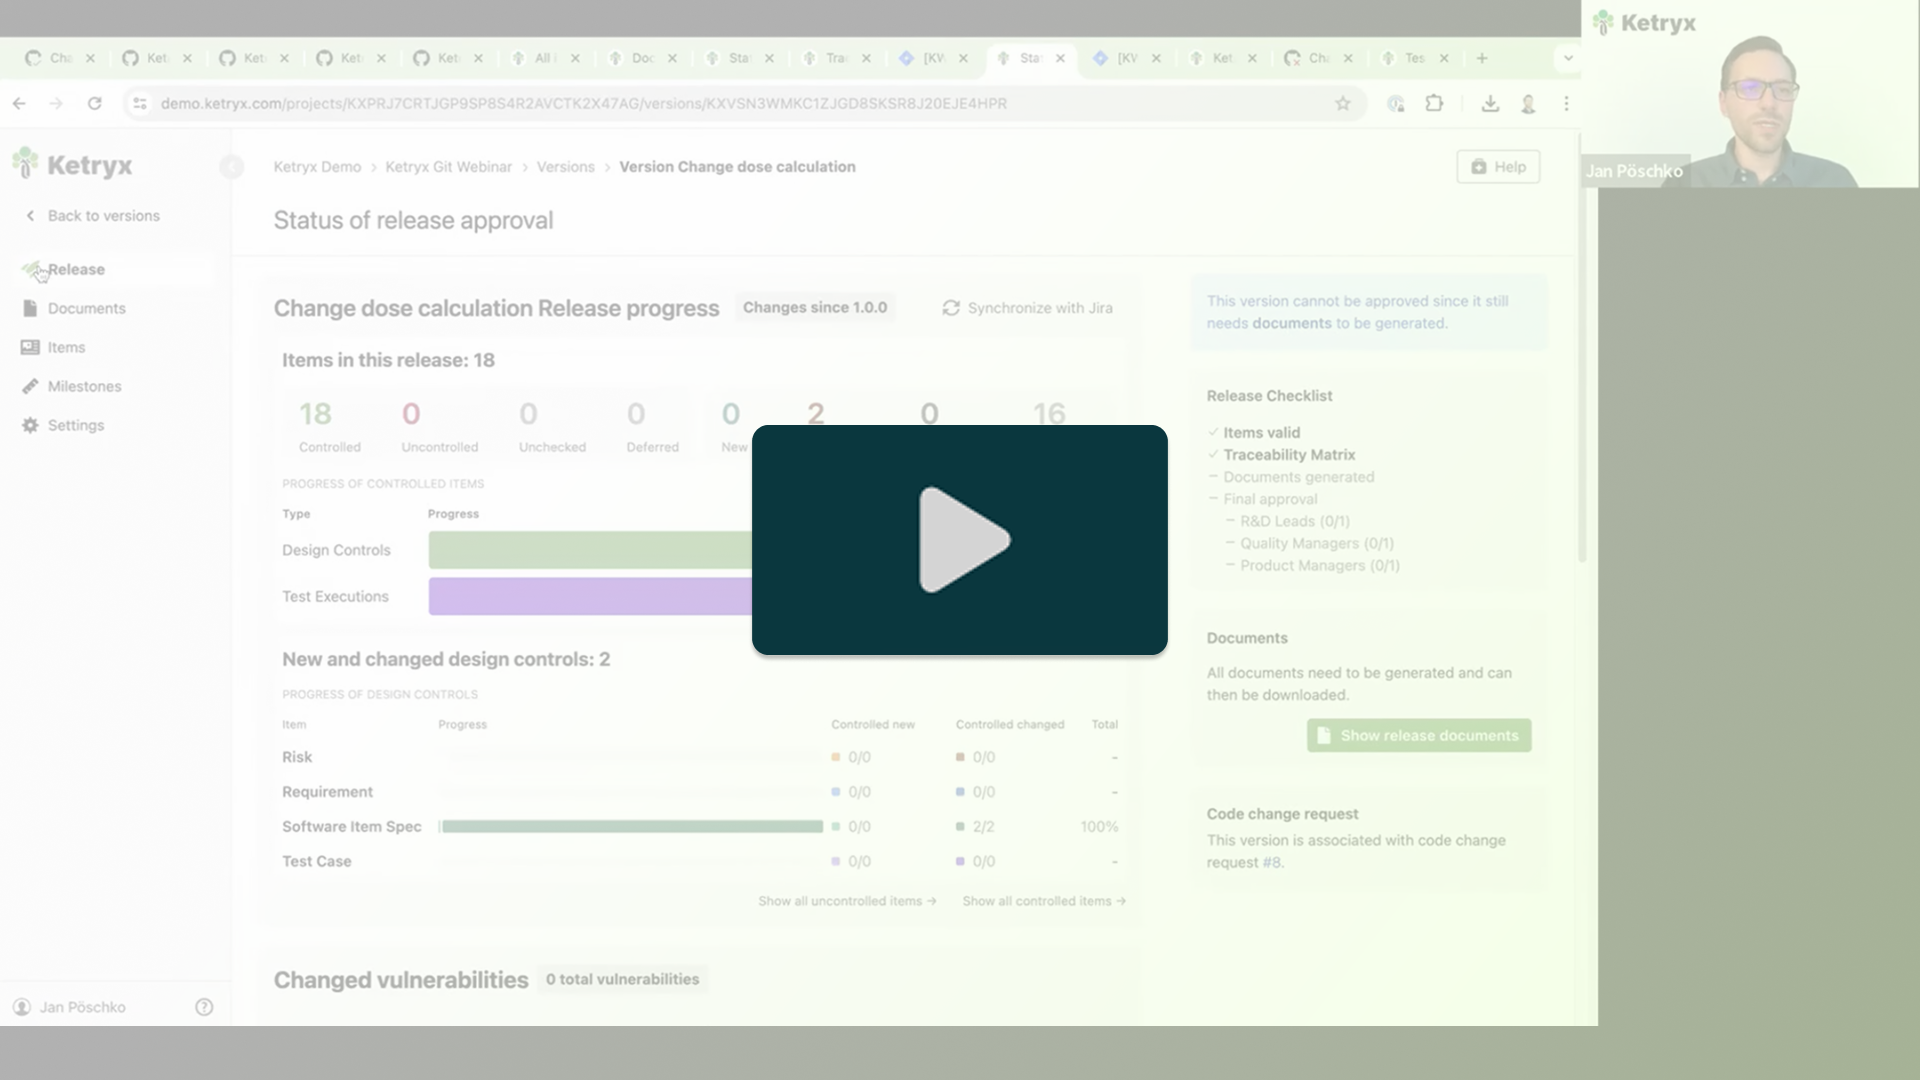Collapse the Ketryx sidebar with the chevron button

[x=231, y=166]
